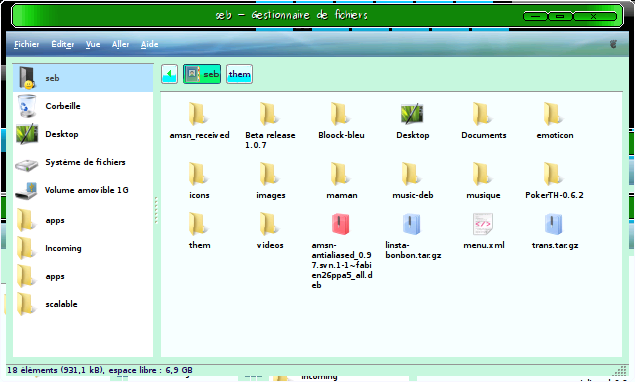Open the Fichier menu
Image resolution: width=635 pixels, height=382 pixels.
[x=27, y=44]
